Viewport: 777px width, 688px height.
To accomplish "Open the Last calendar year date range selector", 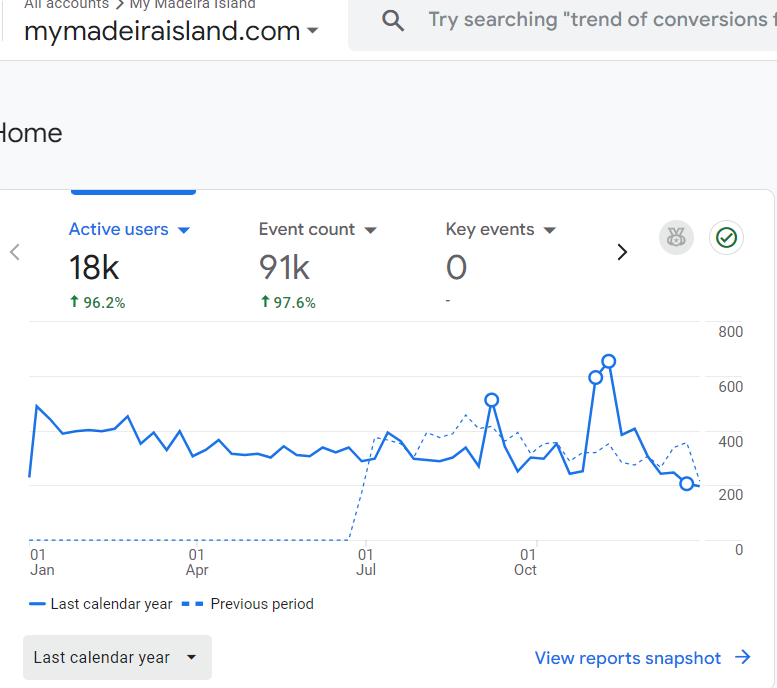I will point(117,657).
